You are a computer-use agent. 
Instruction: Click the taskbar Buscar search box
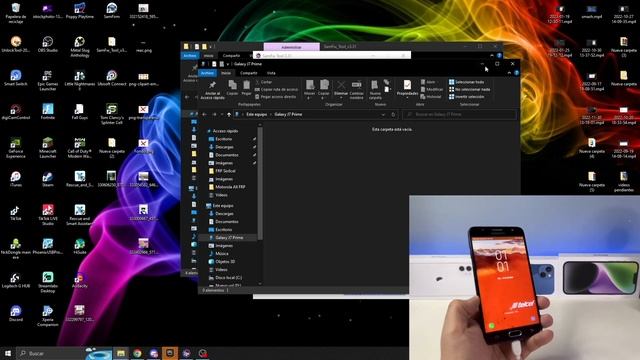[x=51, y=353]
